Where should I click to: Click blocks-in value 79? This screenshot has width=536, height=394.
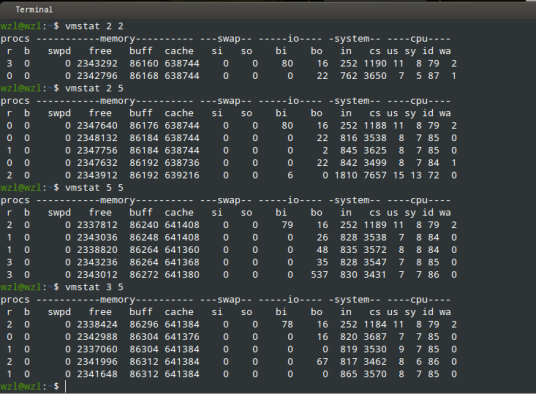(x=287, y=225)
